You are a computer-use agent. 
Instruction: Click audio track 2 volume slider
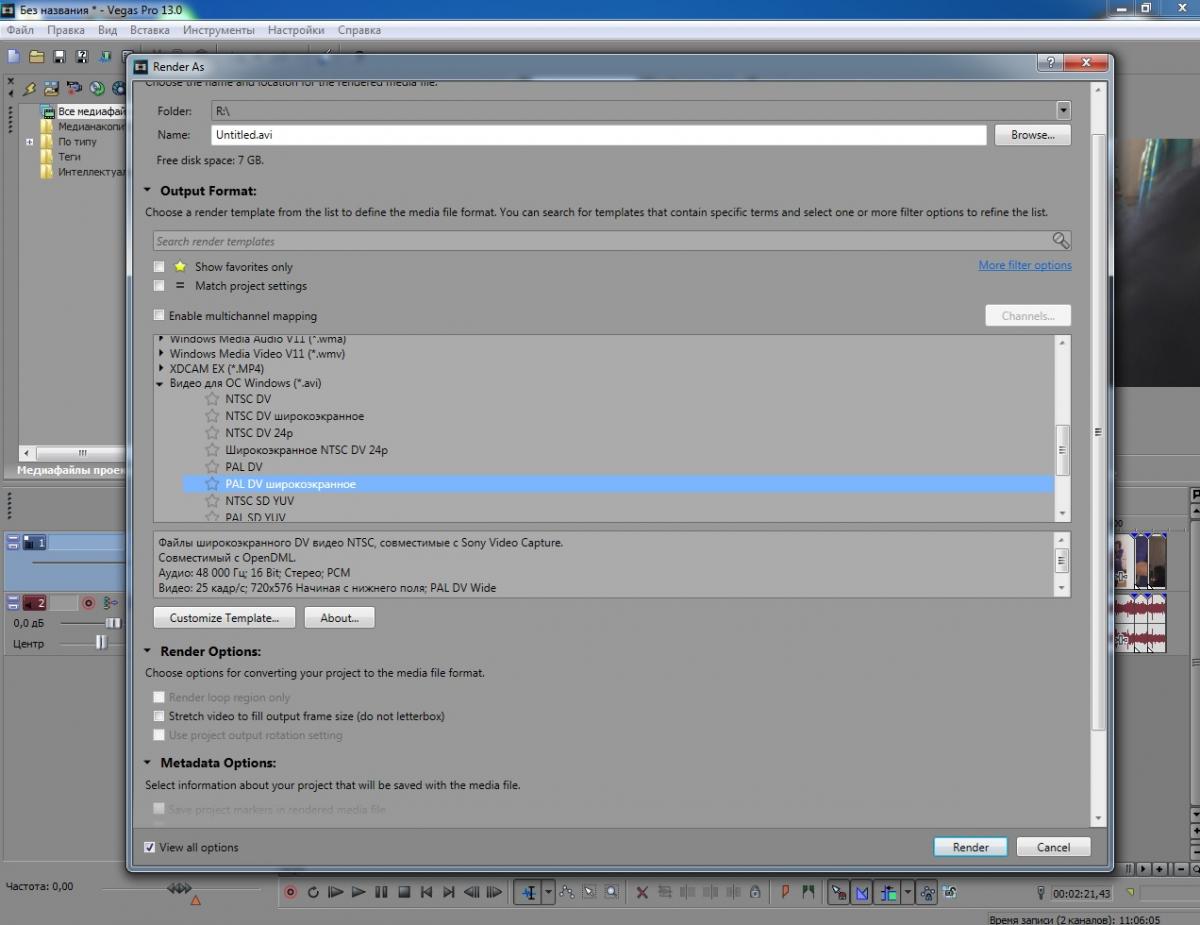click(x=113, y=623)
